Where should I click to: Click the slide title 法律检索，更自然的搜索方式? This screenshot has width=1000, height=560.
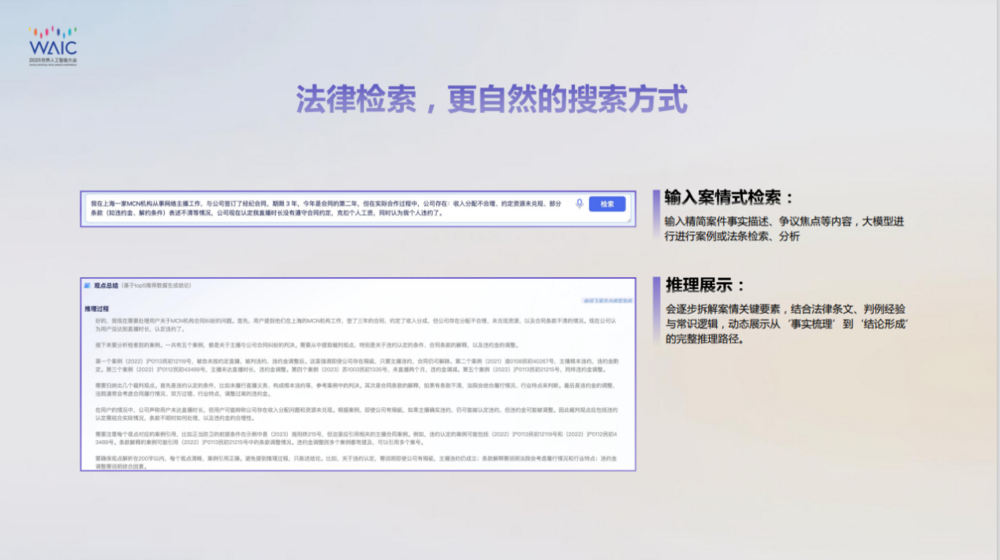click(491, 99)
